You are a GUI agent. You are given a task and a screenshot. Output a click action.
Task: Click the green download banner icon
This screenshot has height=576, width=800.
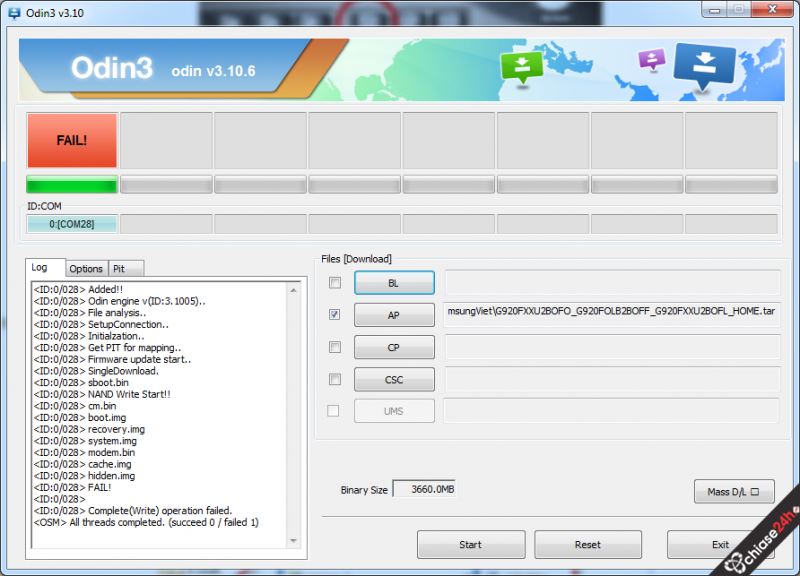522,66
